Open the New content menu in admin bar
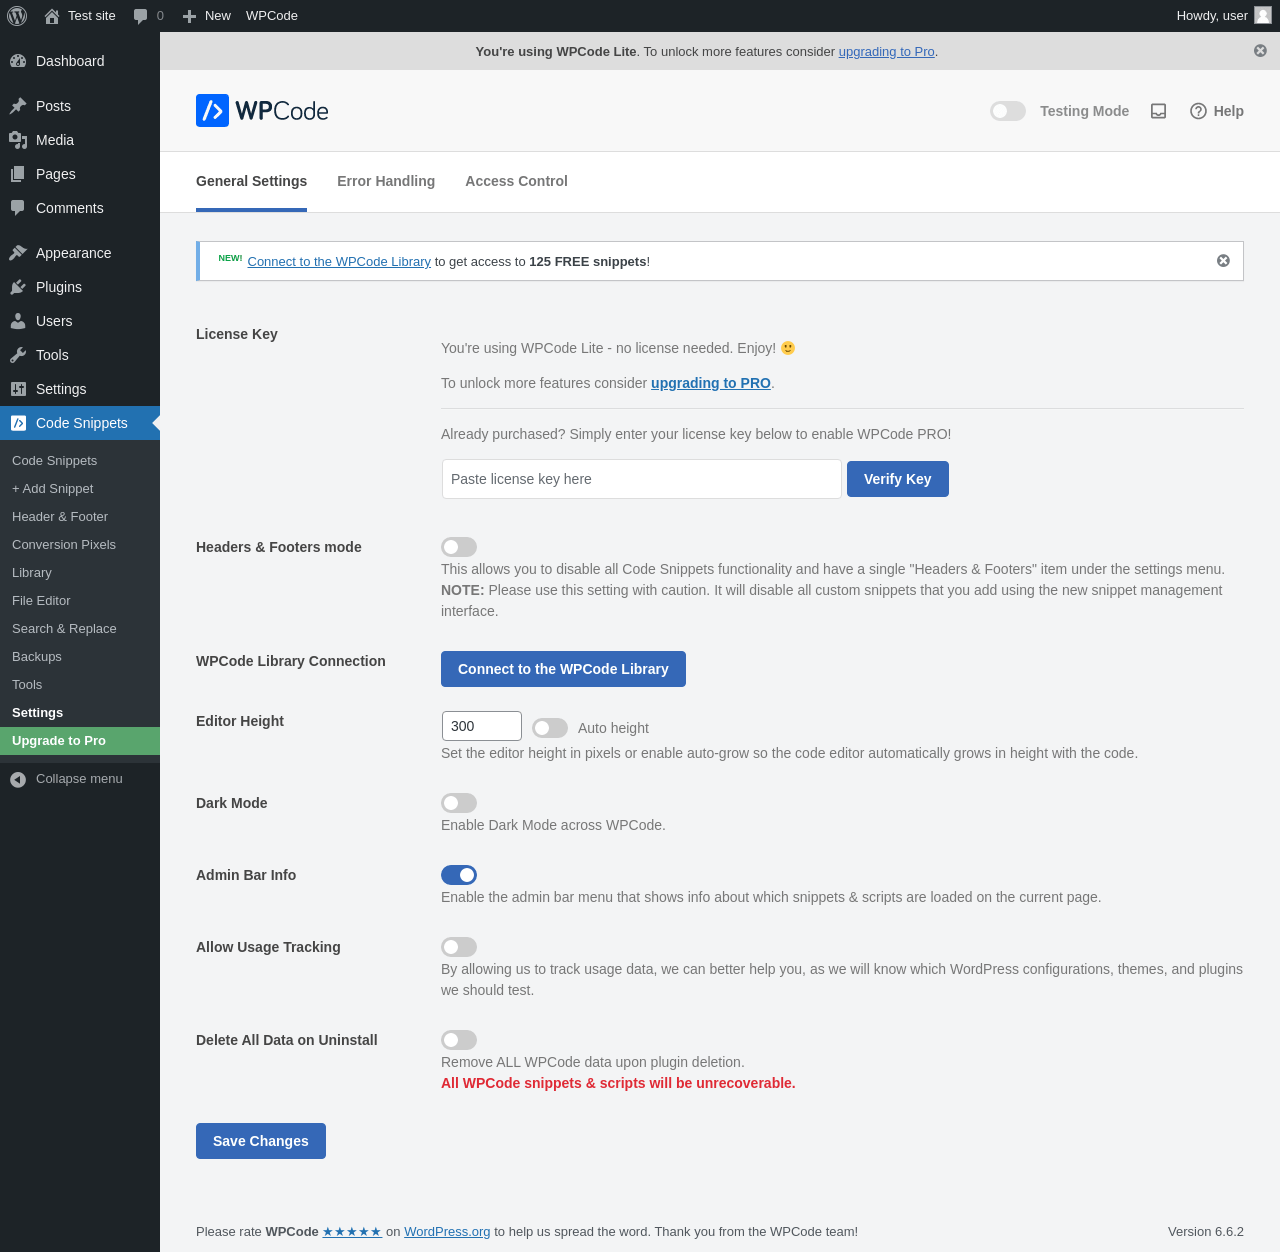1280x1252 pixels. 207,16
